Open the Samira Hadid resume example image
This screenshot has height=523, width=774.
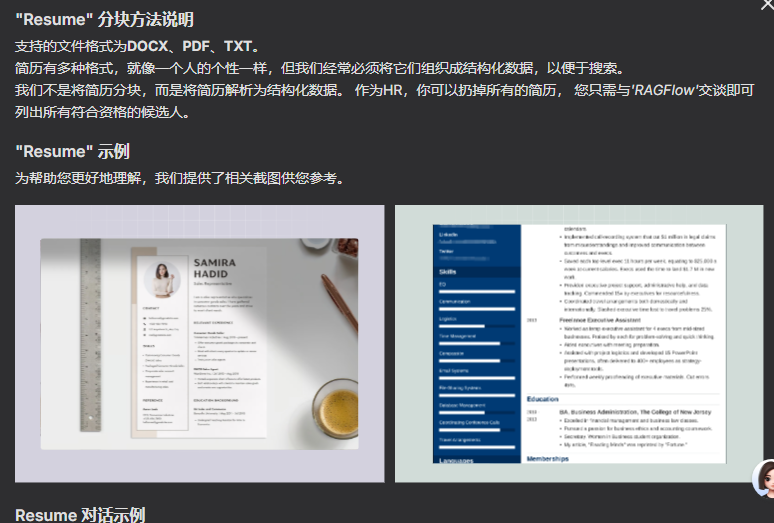tap(199, 343)
